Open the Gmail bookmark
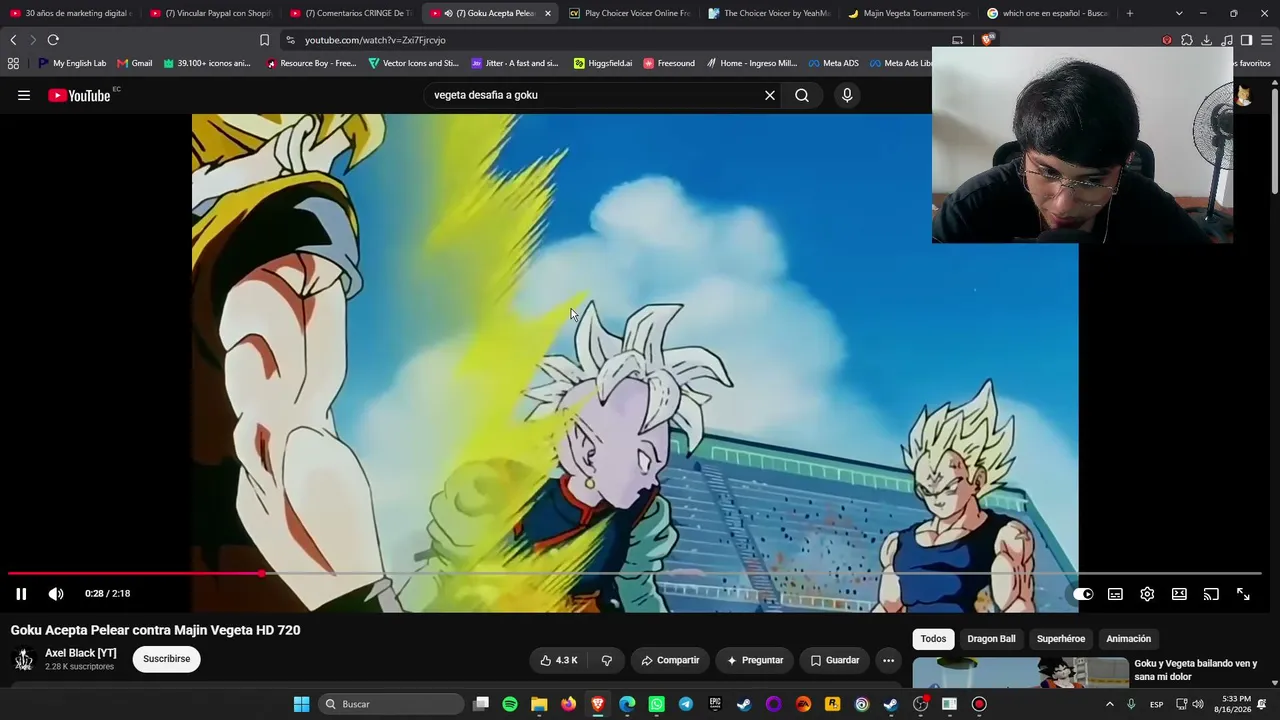The image size is (1280, 720). (134, 63)
